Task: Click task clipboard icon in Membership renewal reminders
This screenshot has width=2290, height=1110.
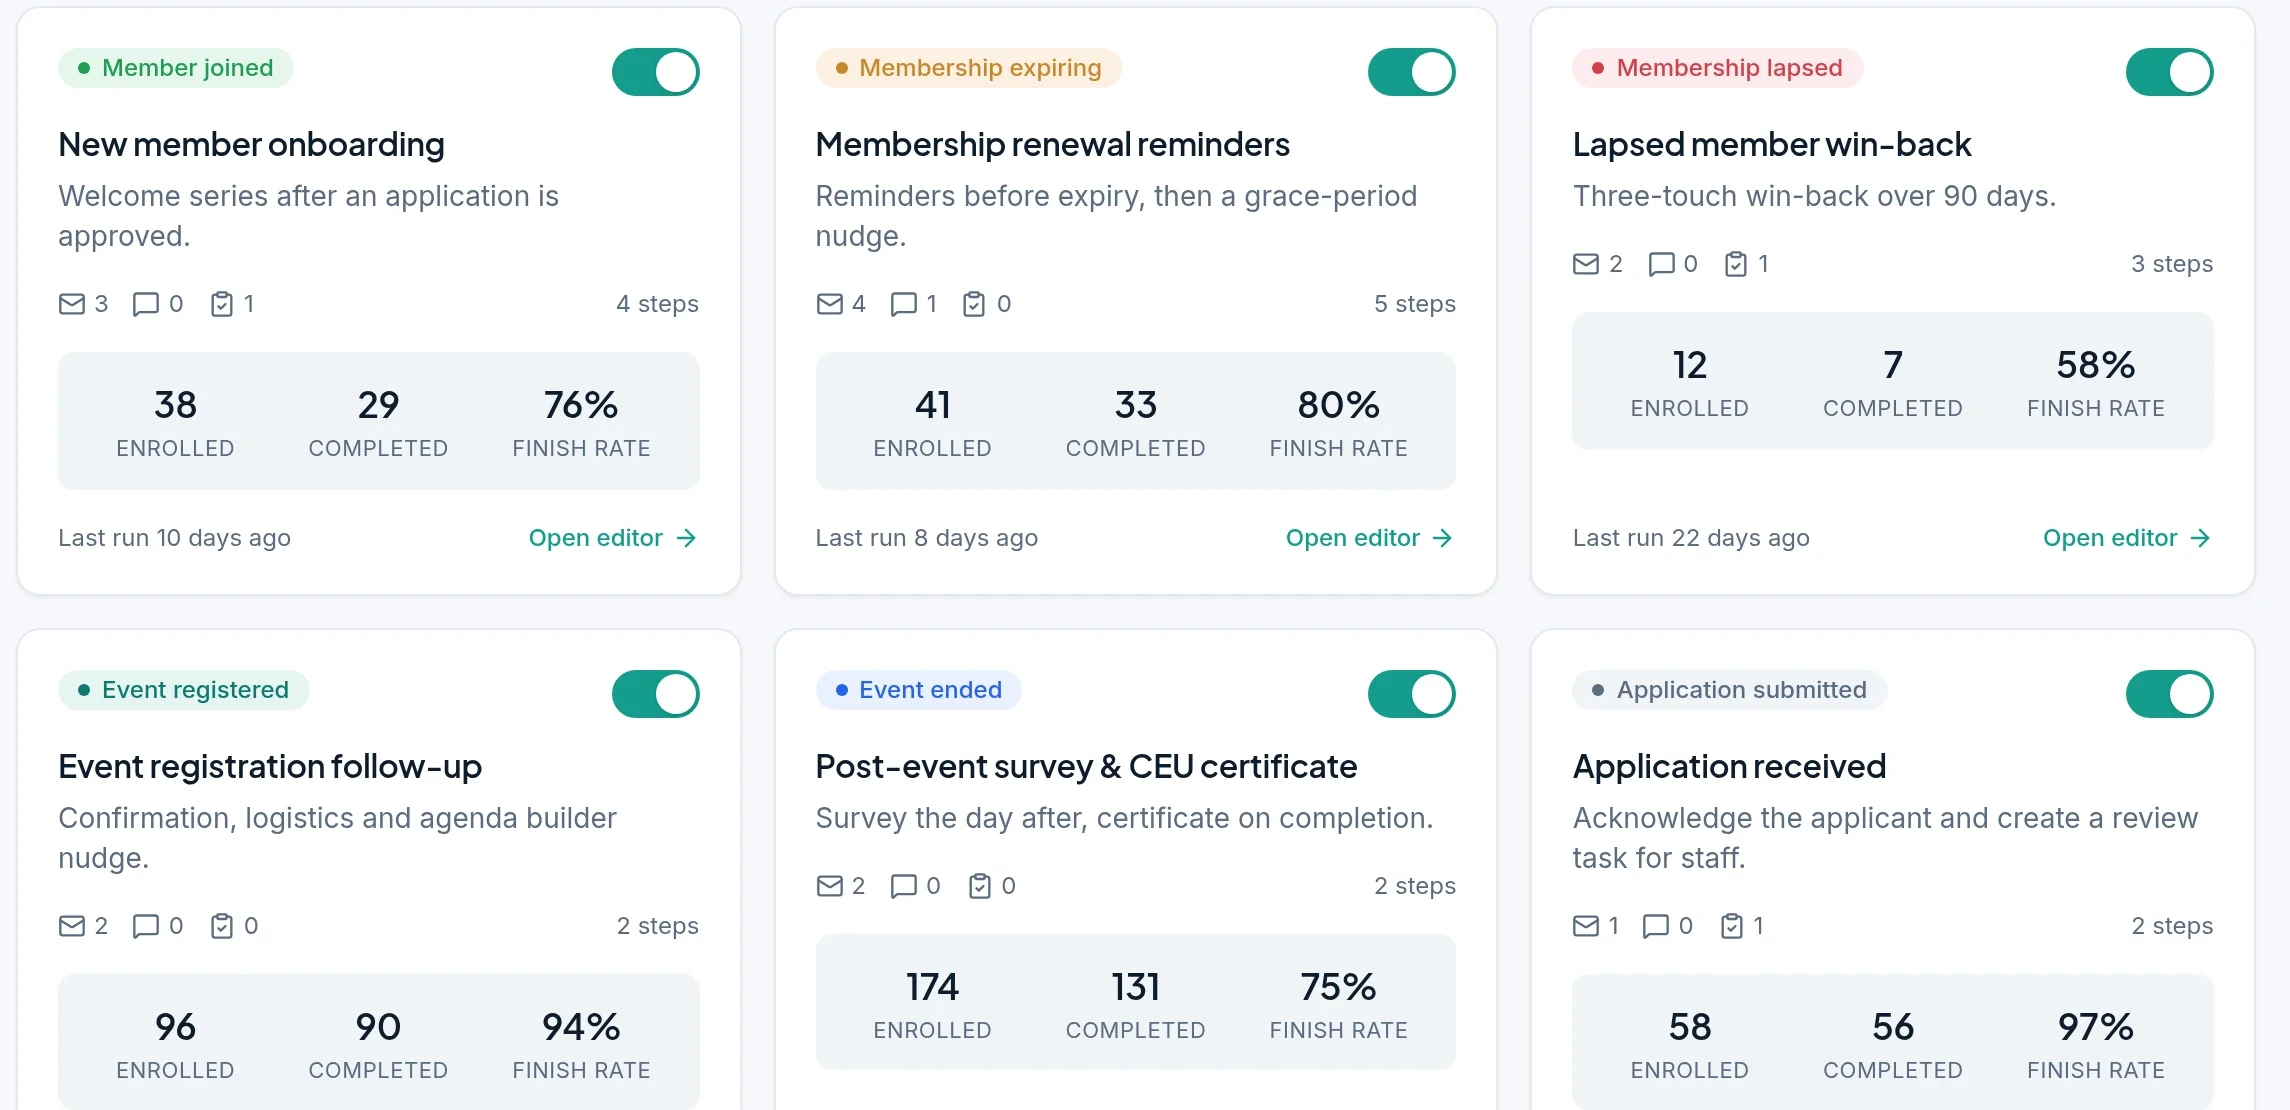Action: [974, 304]
